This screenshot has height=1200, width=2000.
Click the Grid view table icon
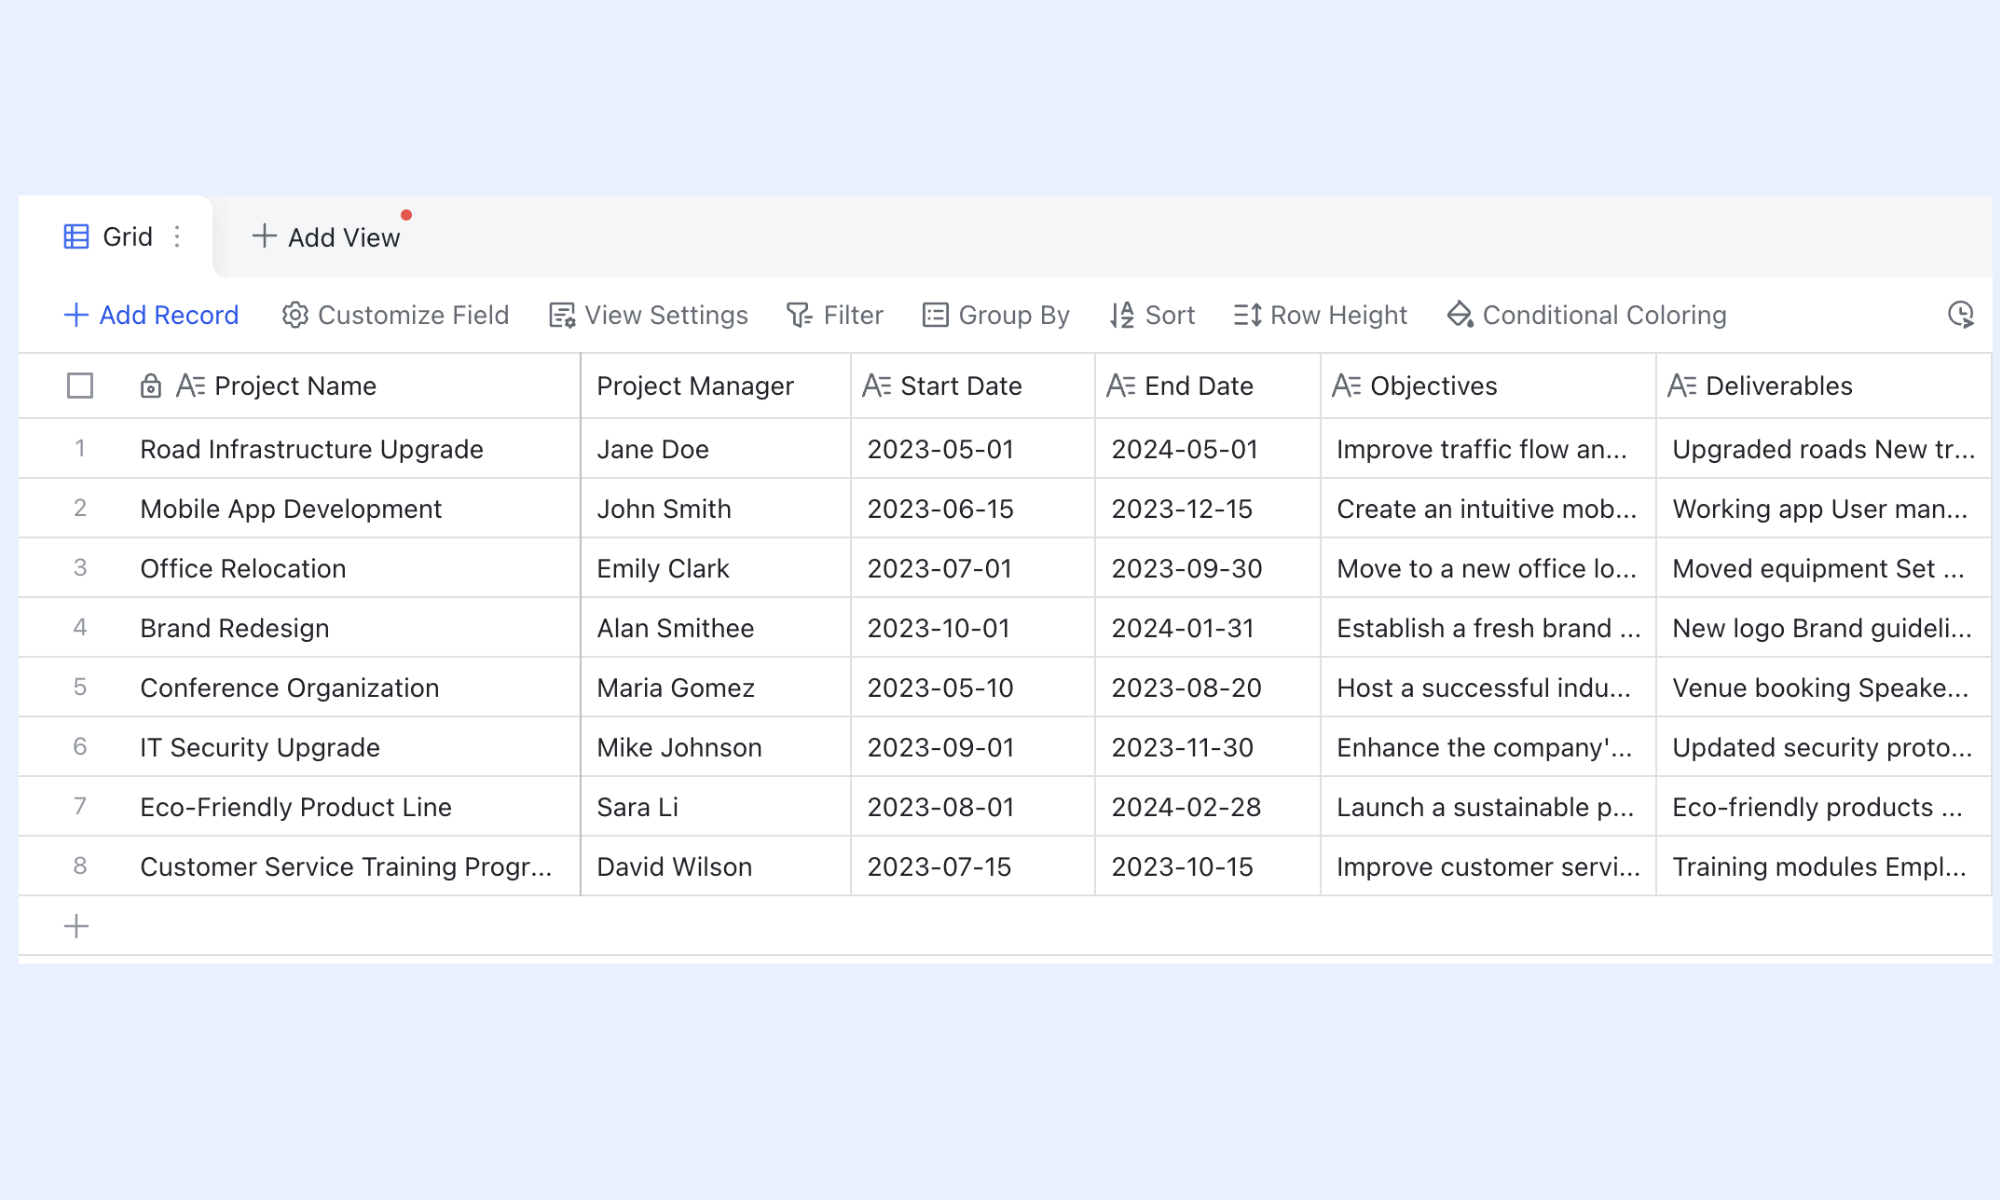pos(76,237)
